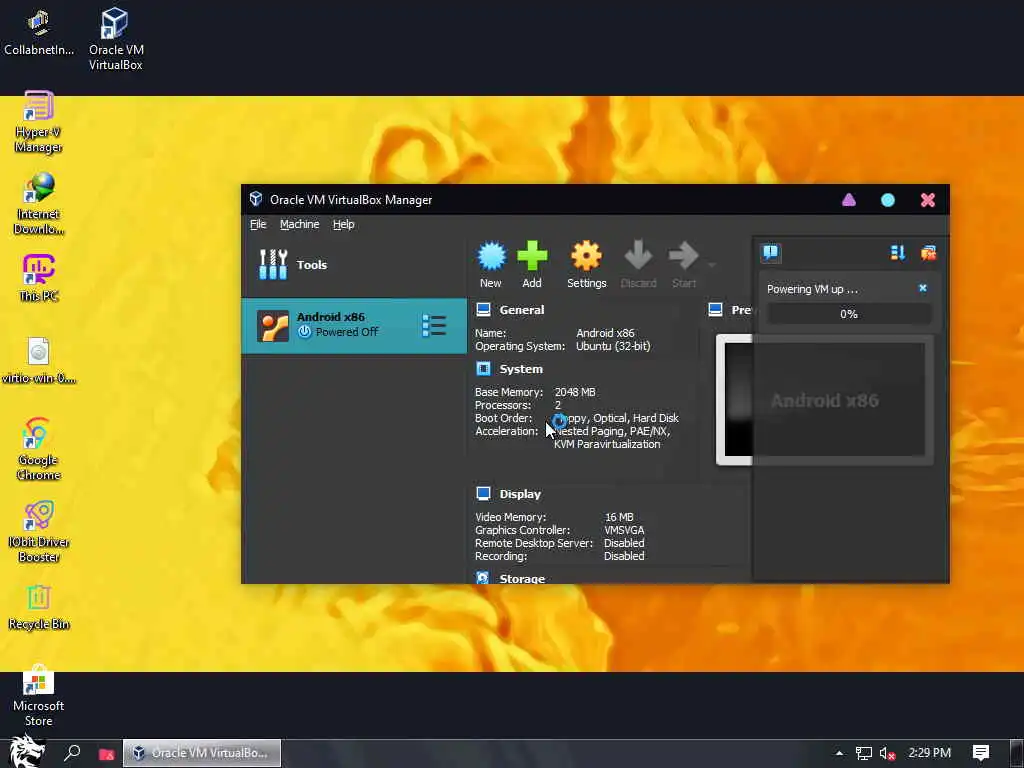Click the Oracle VM VirtualBox taskbar button

pyautogui.click(x=202, y=753)
